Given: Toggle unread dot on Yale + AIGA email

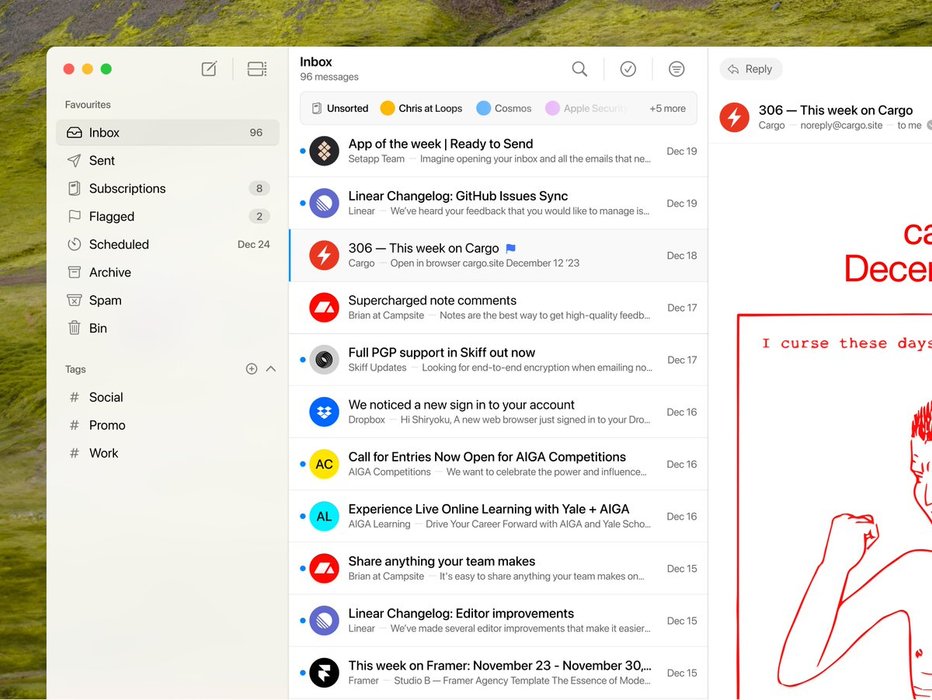Looking at the screenshot, I should tap(303, 516).
